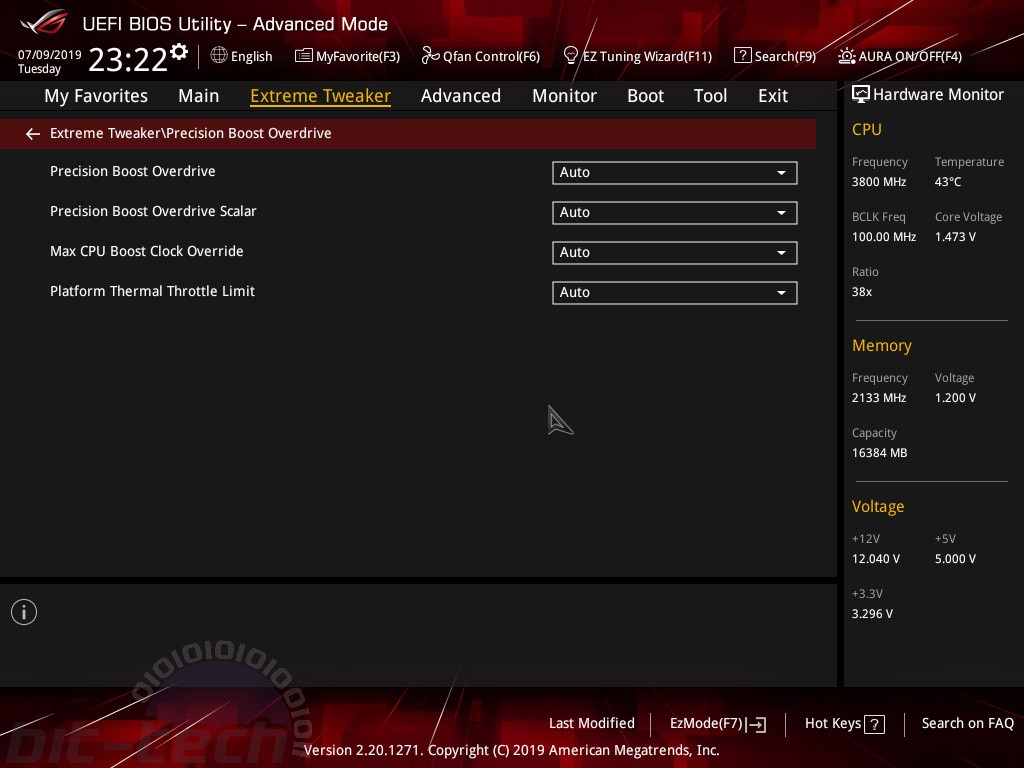Click the Hardware Monitor display icon

click(x=861, y=95)
